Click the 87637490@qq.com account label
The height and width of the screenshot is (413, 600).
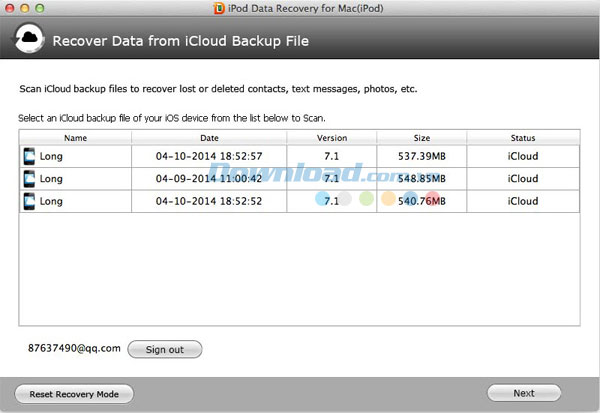pyautogui.click(x=74, y=348)
